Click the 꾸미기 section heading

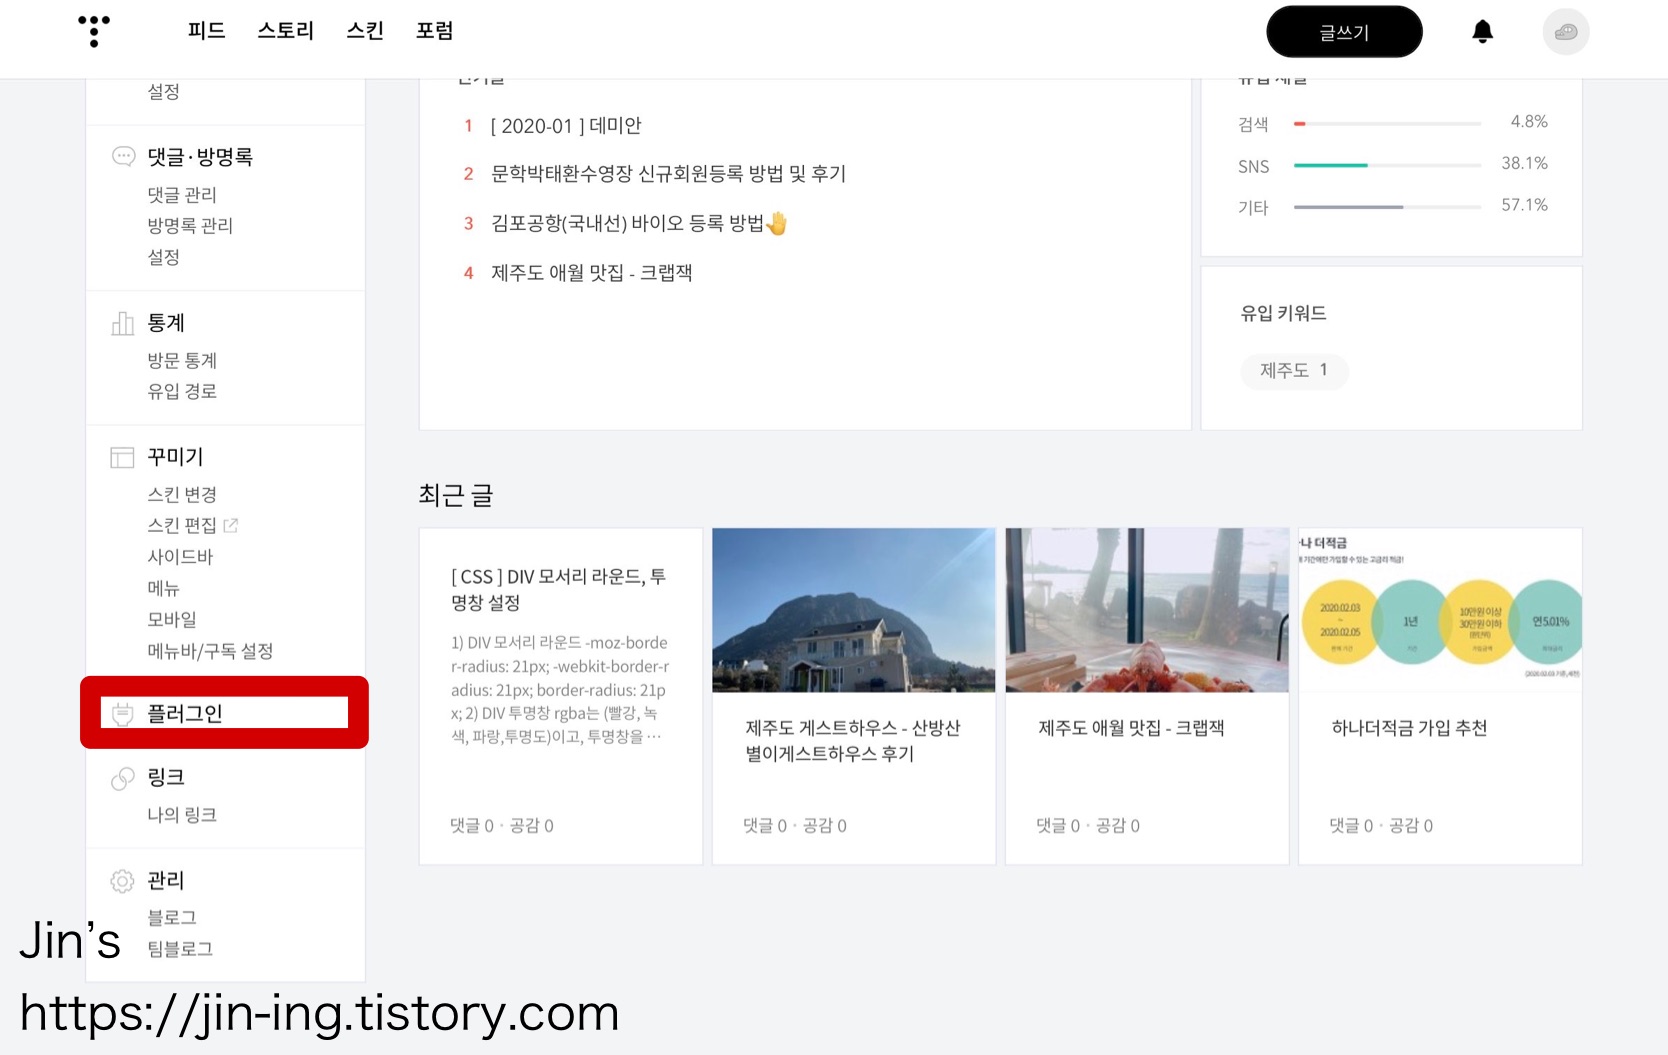175,457
